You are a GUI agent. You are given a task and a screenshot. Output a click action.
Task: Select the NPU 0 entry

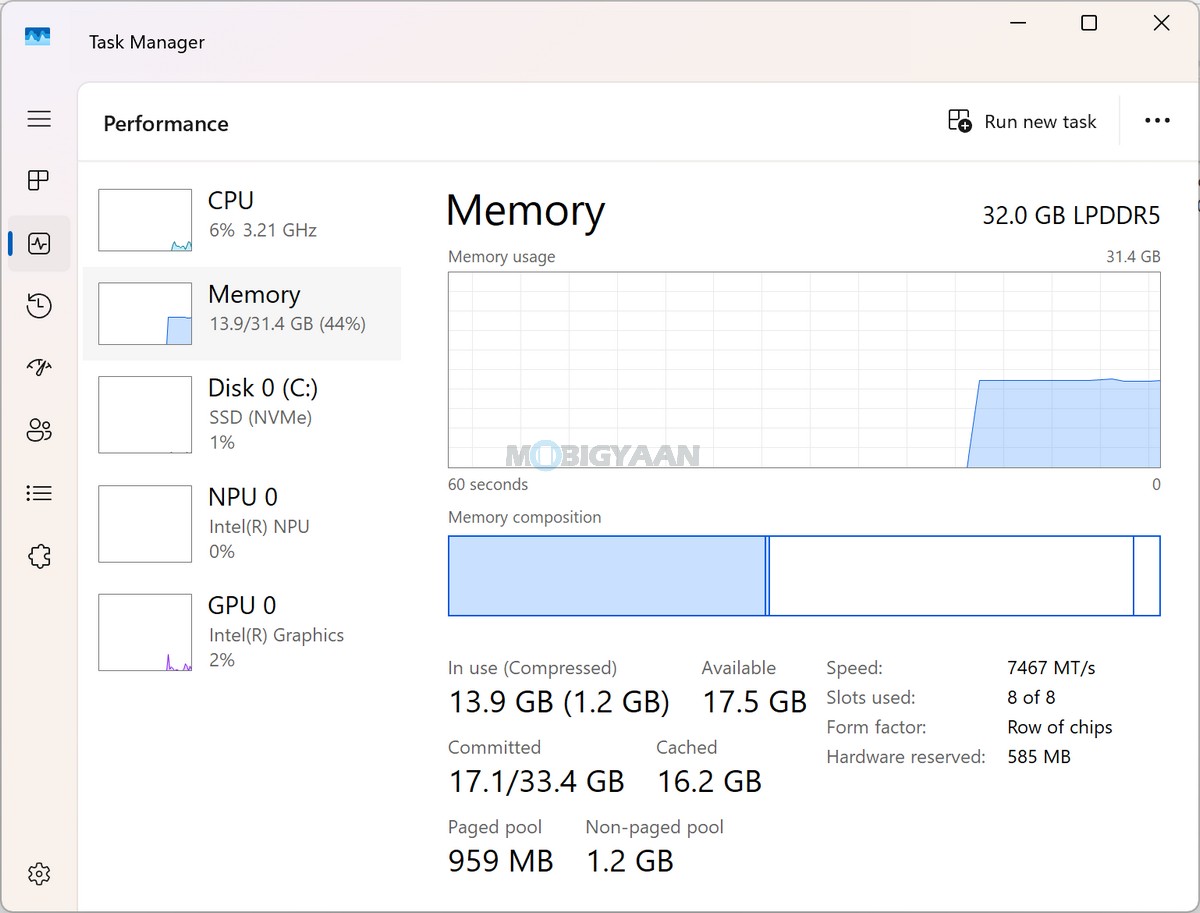tap(242, 523)
